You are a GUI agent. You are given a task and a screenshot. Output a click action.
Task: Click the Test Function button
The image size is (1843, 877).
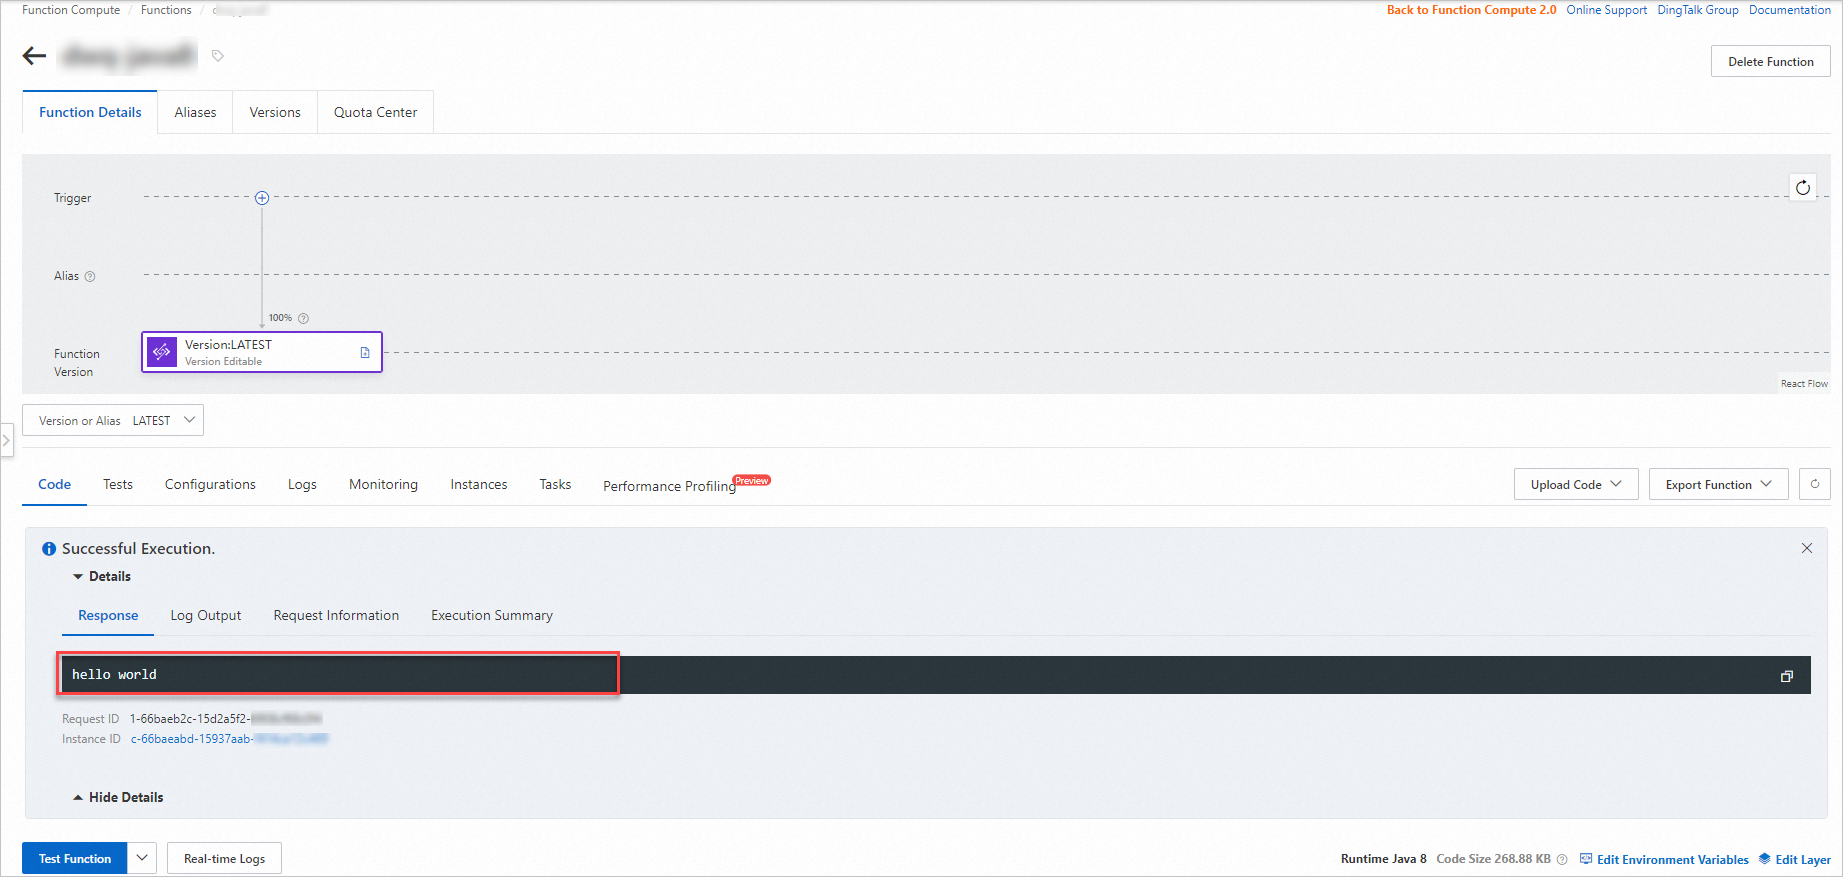75,858
